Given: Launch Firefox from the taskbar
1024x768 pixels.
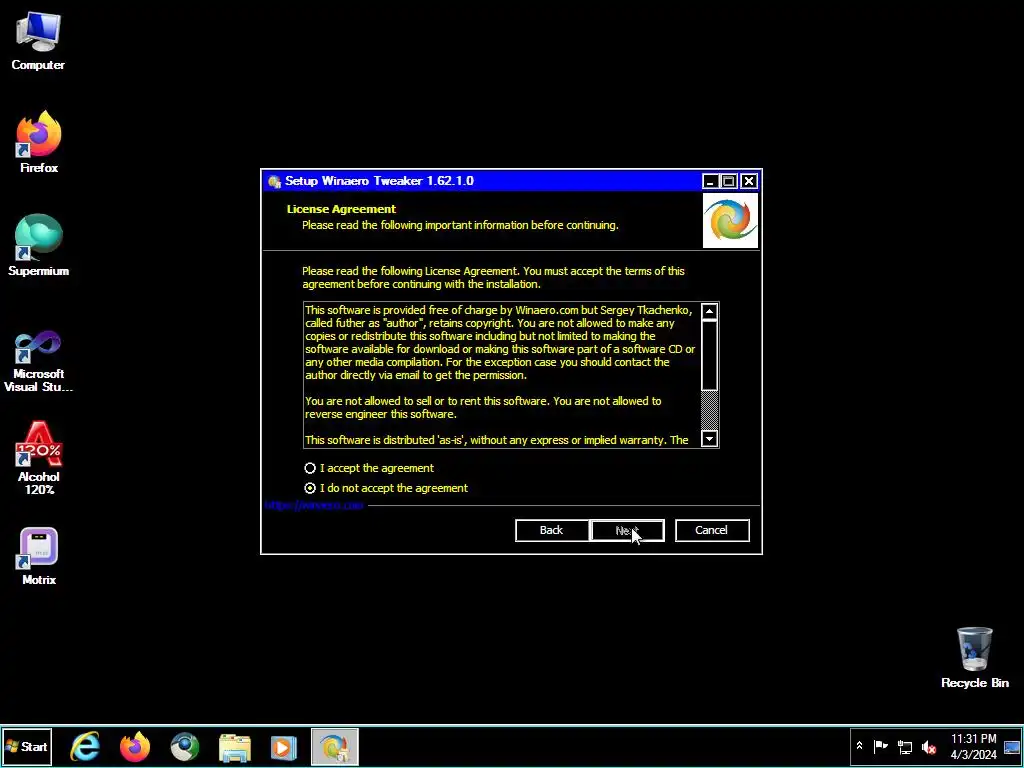Looking at the screenshot, I should [135, 746].
